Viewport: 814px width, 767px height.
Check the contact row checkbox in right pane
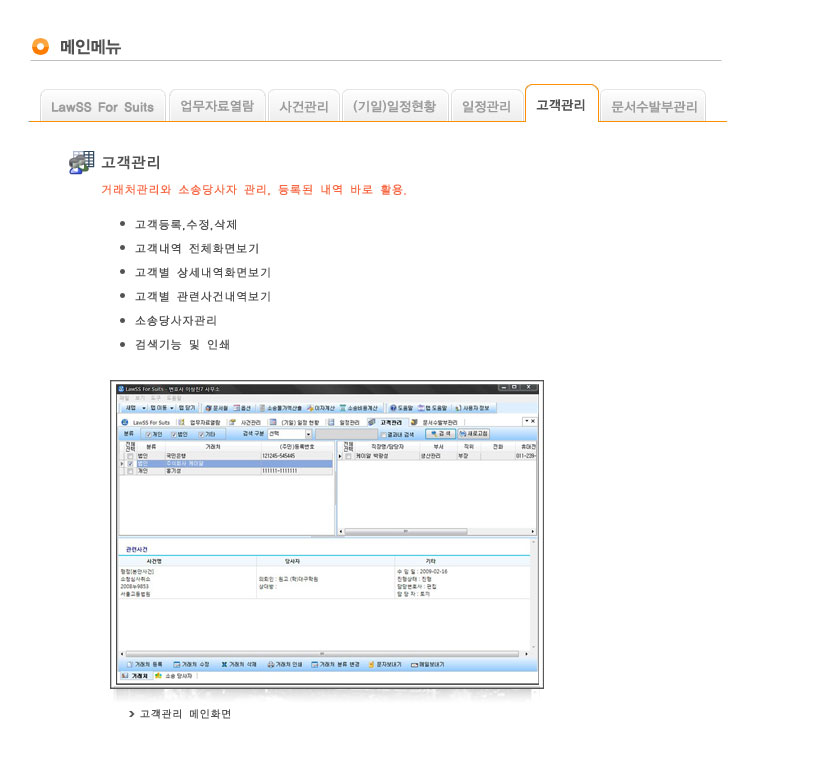click(348, 456)
